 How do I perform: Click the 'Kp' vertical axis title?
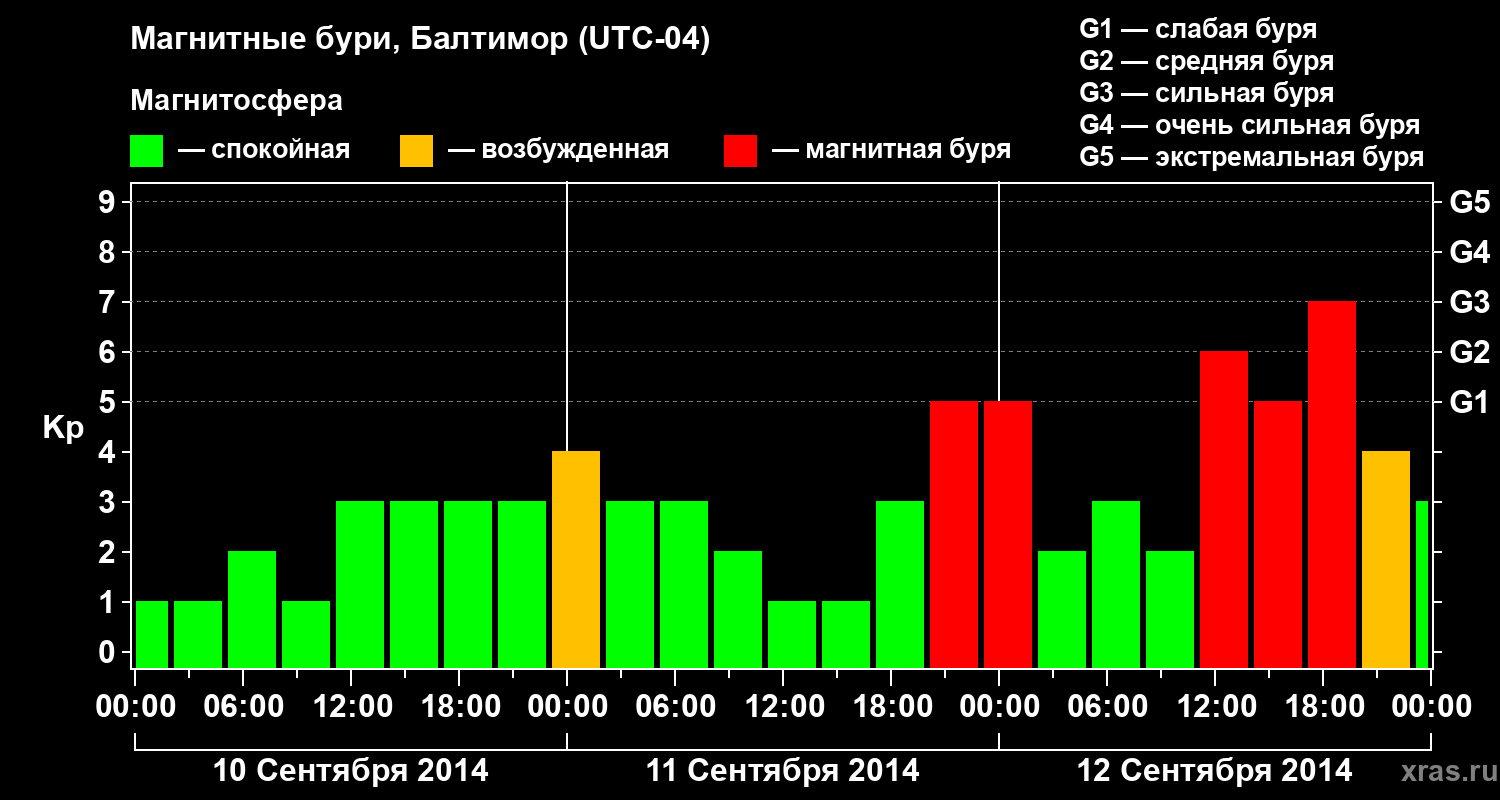pos(63,429)
